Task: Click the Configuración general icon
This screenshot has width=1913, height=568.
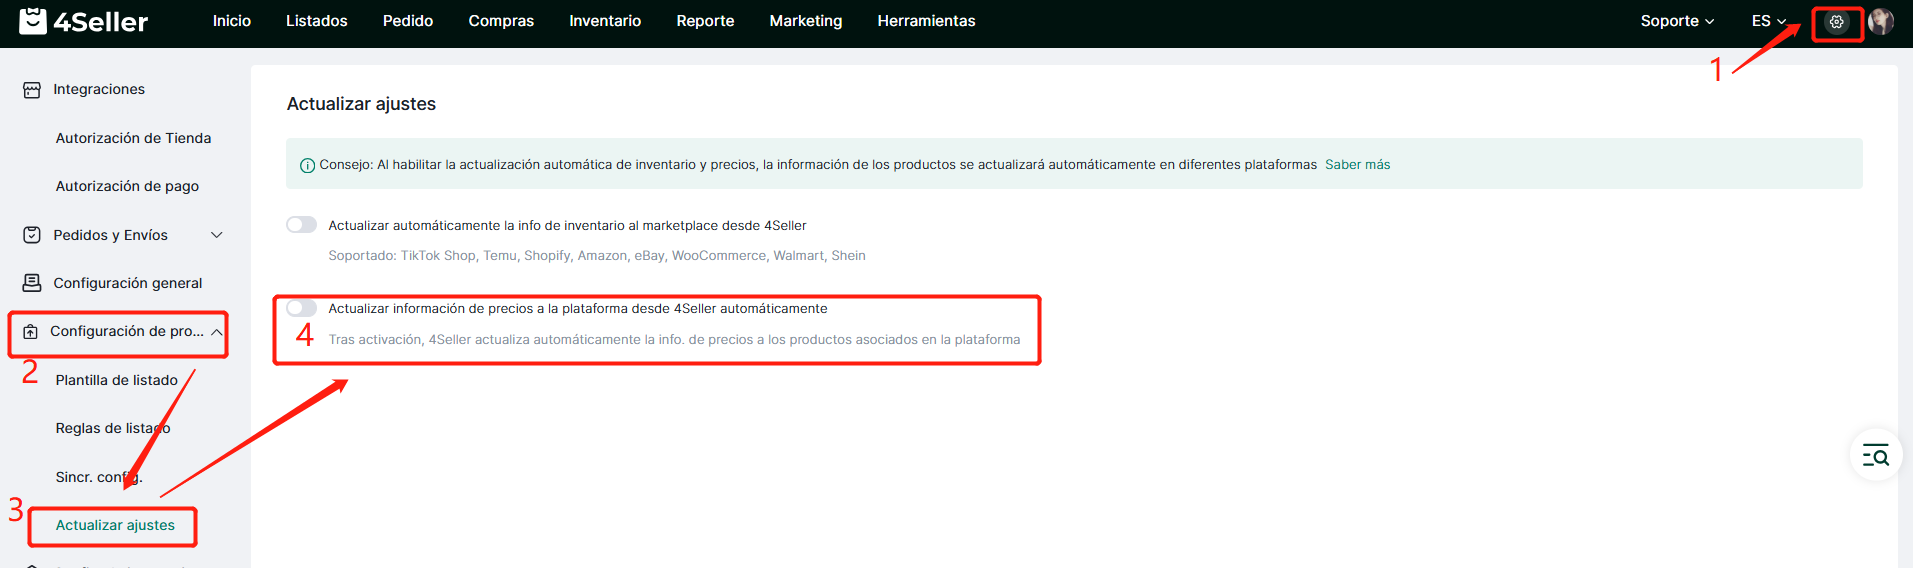Action: pos(32,283)
